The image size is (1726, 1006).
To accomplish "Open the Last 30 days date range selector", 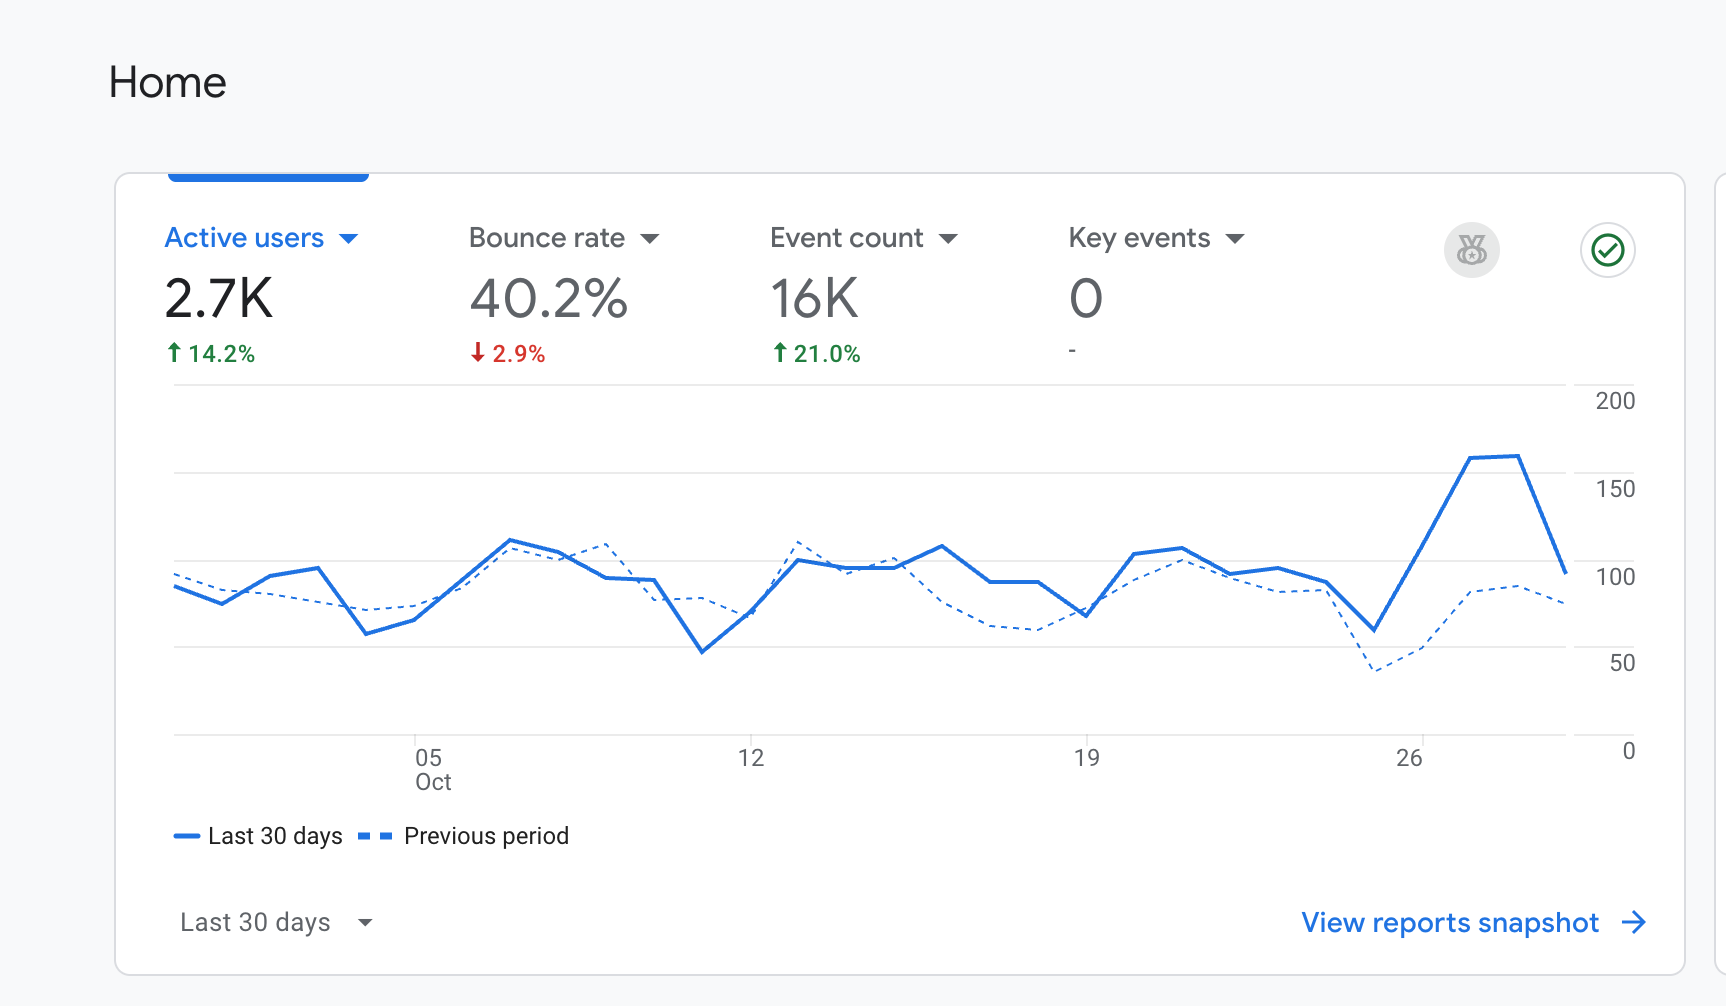I will (x=276, y=922).
